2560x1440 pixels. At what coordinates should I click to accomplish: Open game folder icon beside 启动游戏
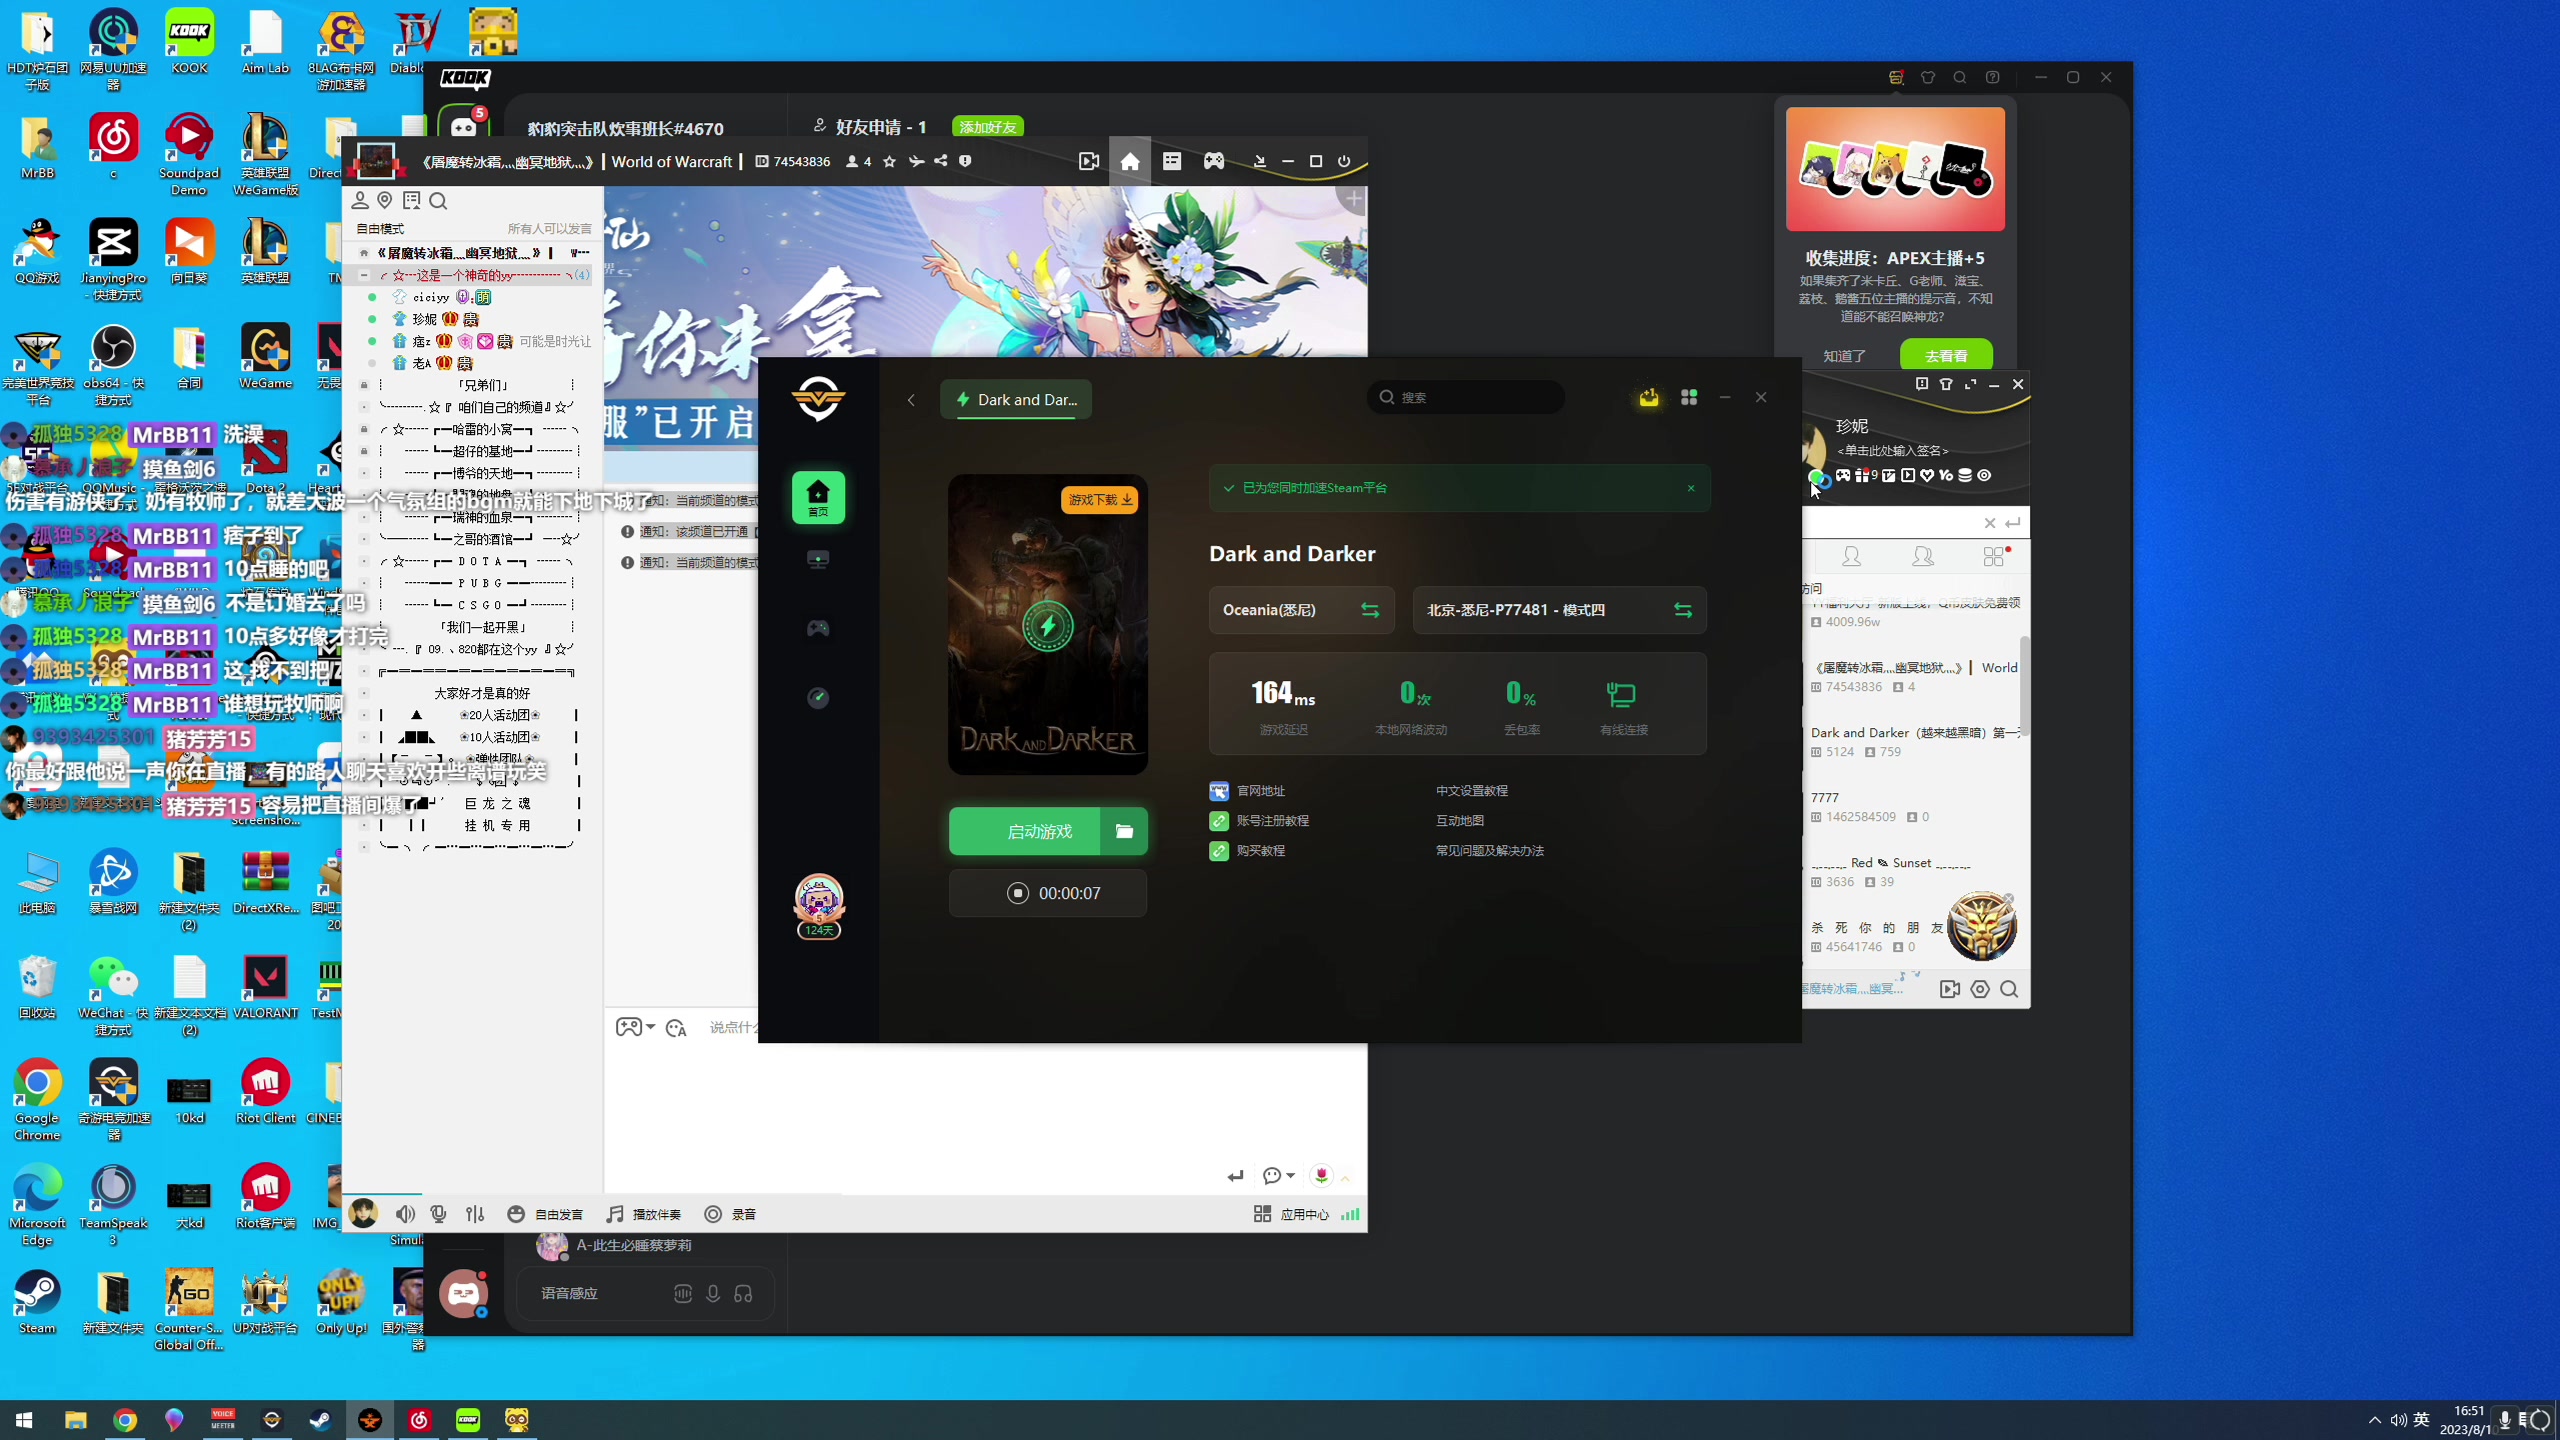point(1124,831)
